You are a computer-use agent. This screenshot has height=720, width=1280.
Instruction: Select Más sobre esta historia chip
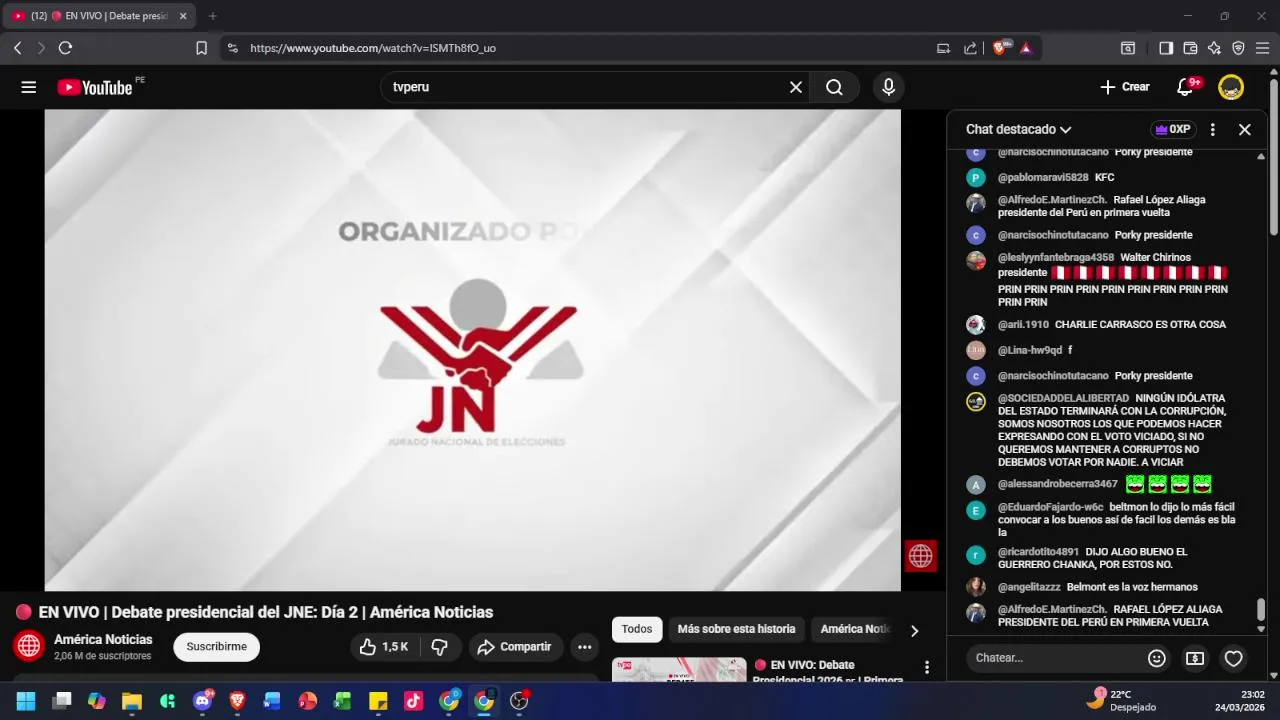click(x=736, y=629)
